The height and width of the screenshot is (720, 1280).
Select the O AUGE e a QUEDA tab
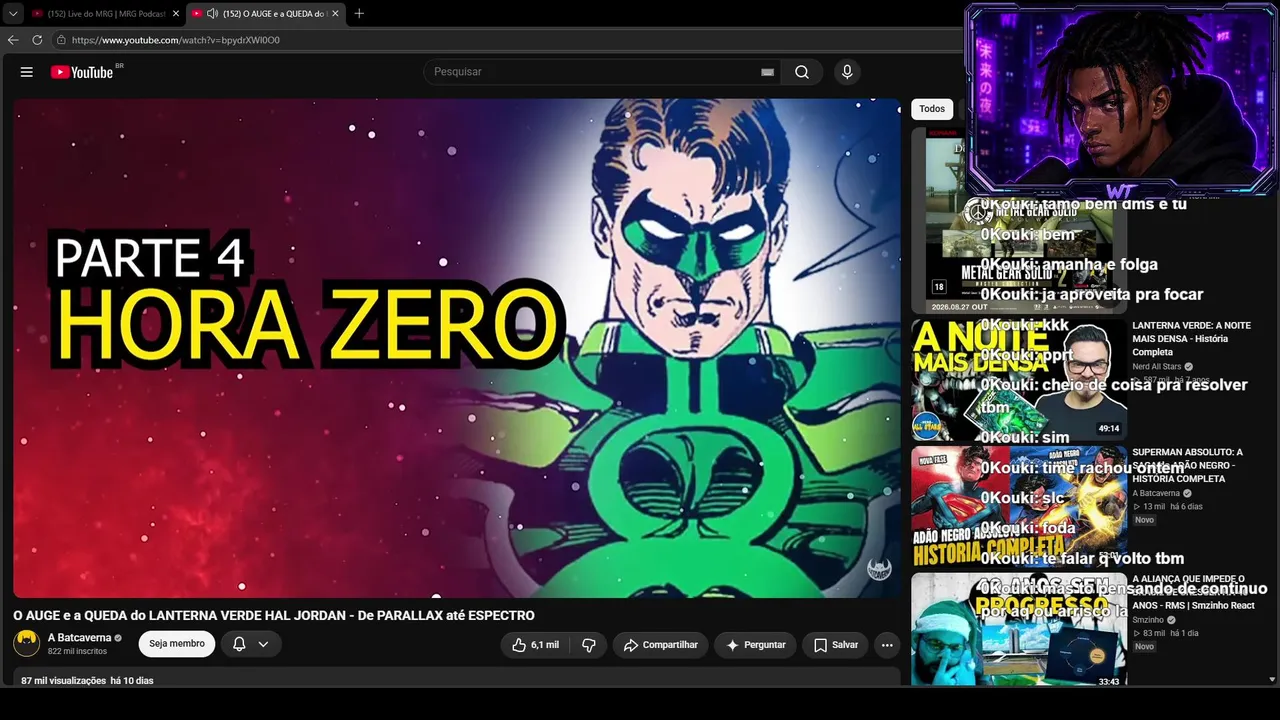pos(266,13)
